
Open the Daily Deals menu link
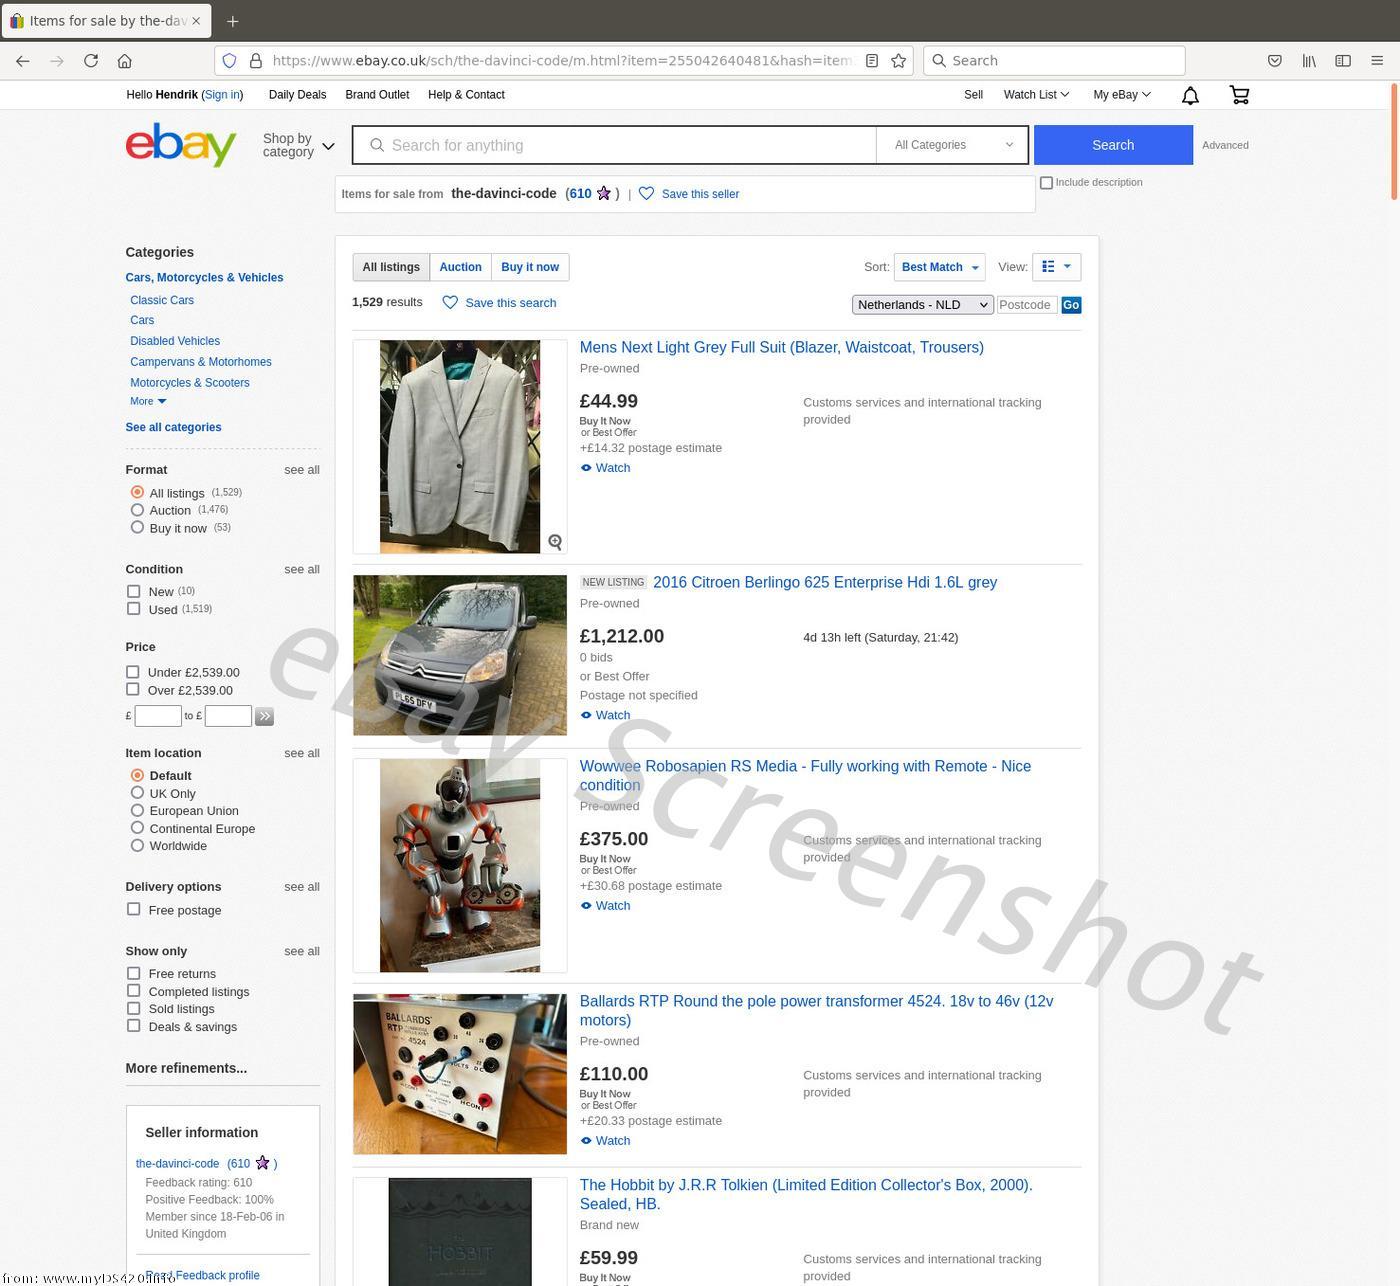pyautogui.click(x=297, y=95)
